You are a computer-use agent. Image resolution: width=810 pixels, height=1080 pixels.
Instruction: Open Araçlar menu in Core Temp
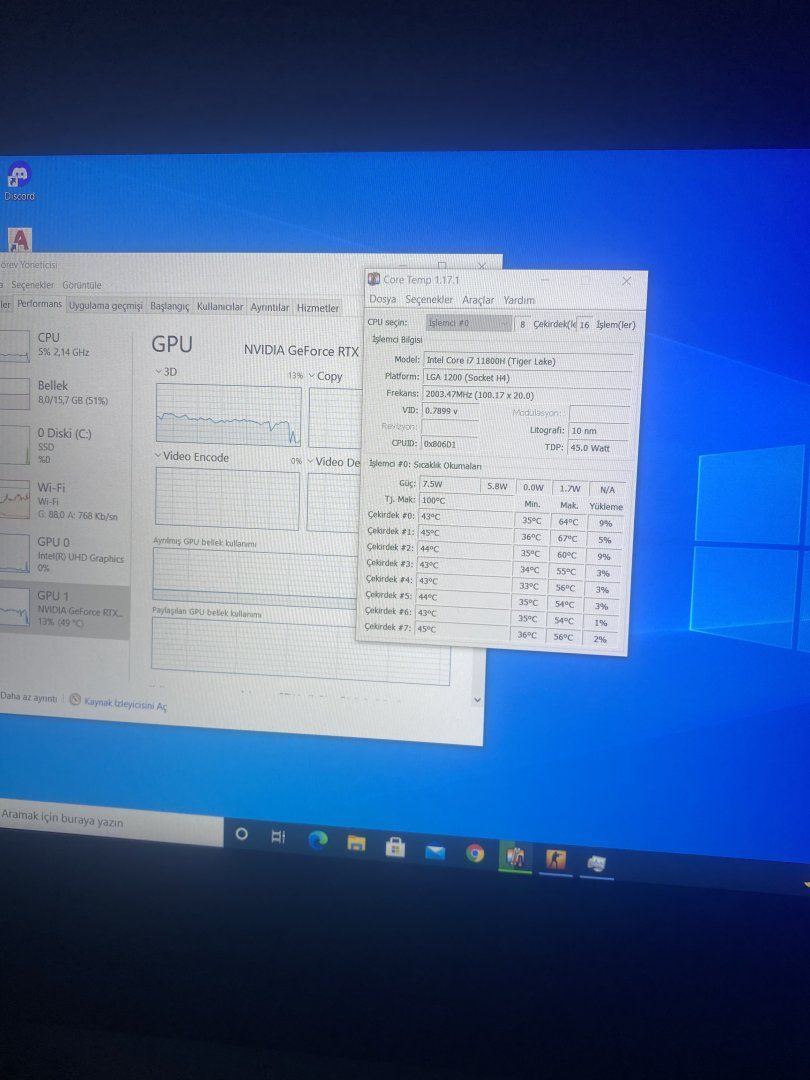[478, 300]
